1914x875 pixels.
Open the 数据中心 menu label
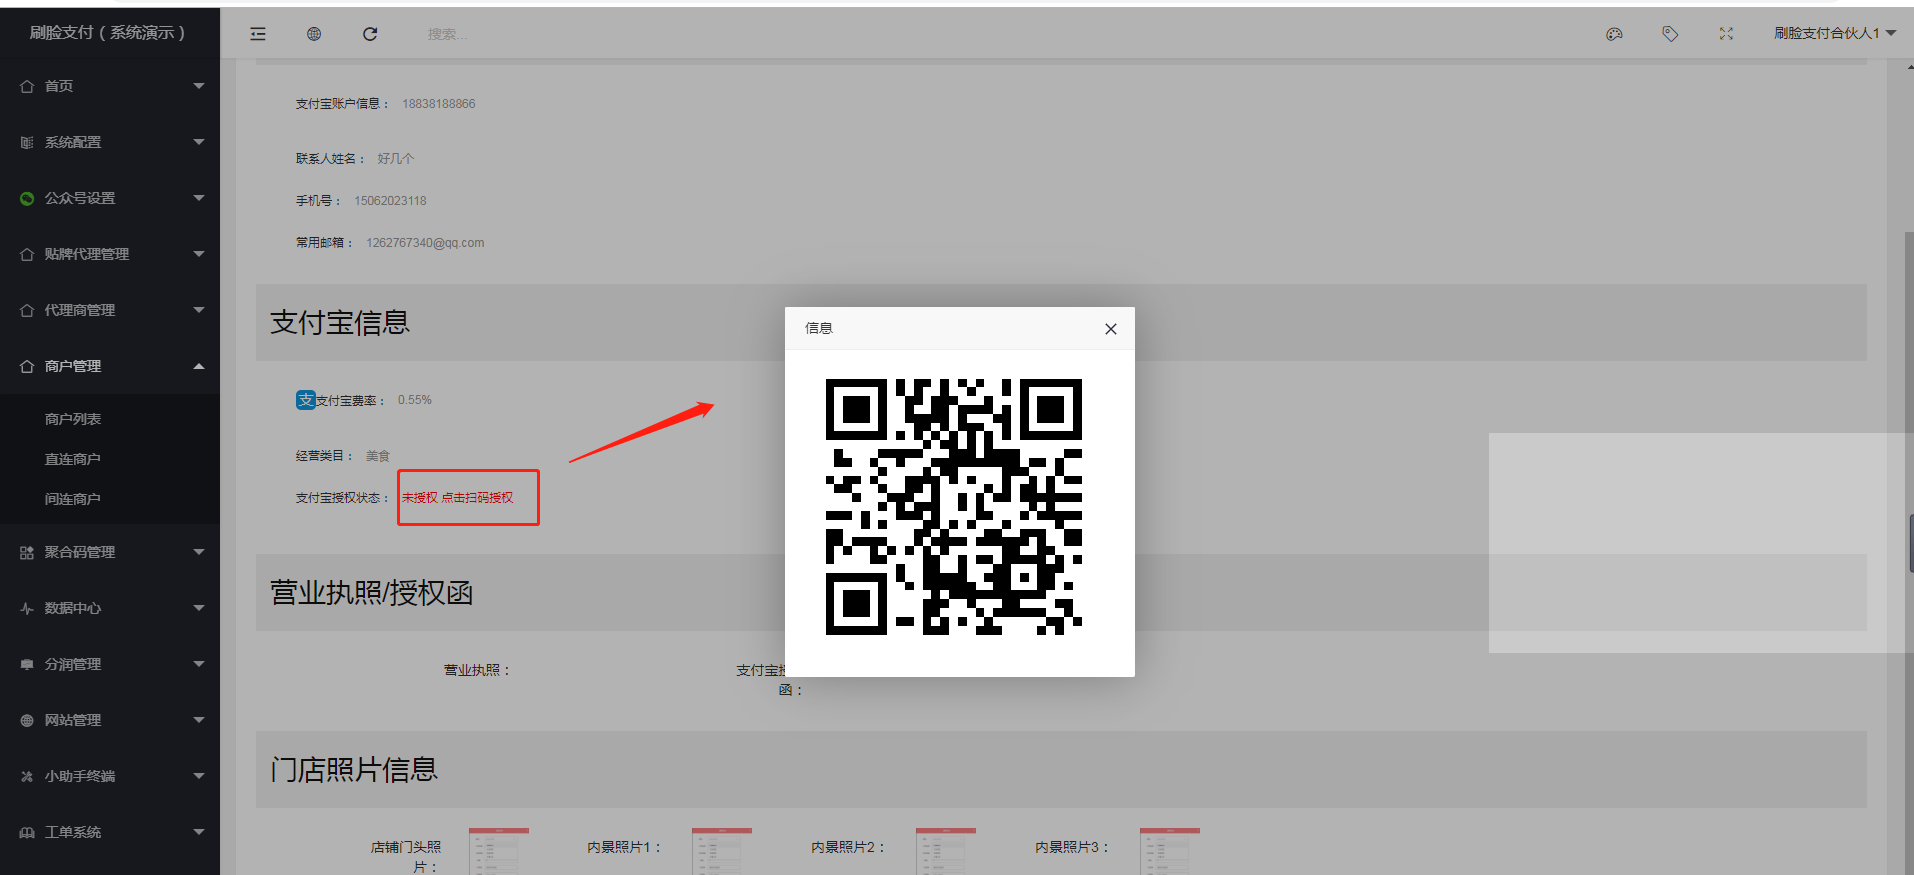coord(73,608)
